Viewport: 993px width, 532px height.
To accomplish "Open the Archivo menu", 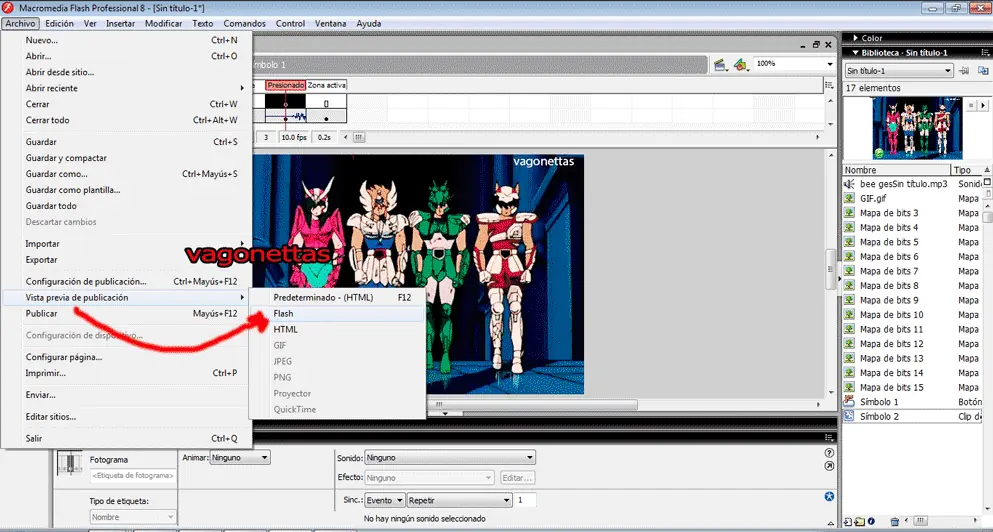I will (20, 23).
